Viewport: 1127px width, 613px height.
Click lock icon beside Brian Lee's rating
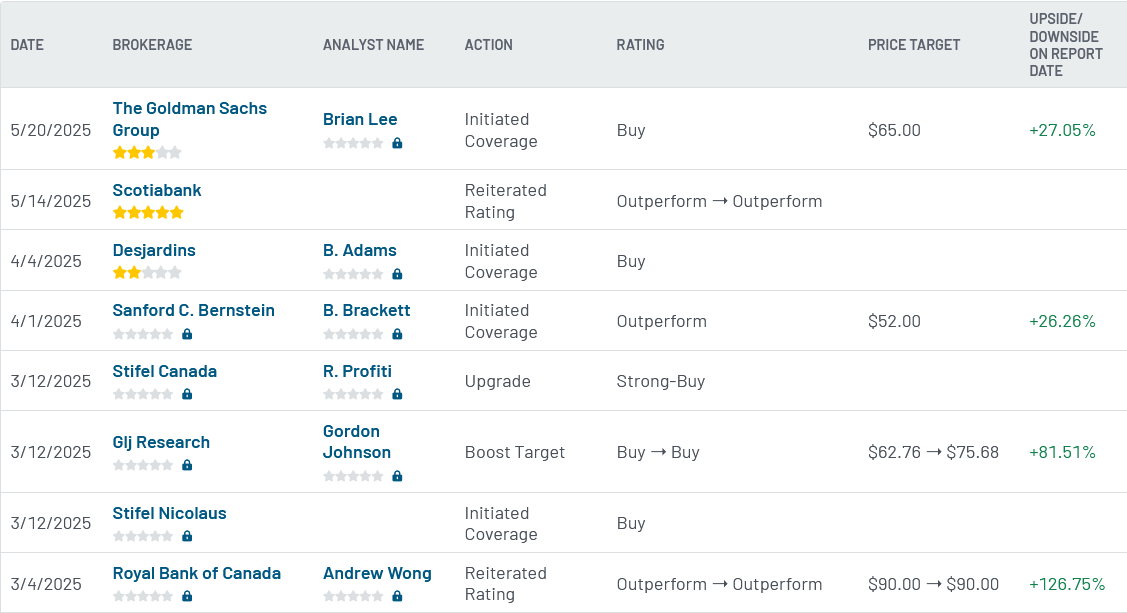397,143
